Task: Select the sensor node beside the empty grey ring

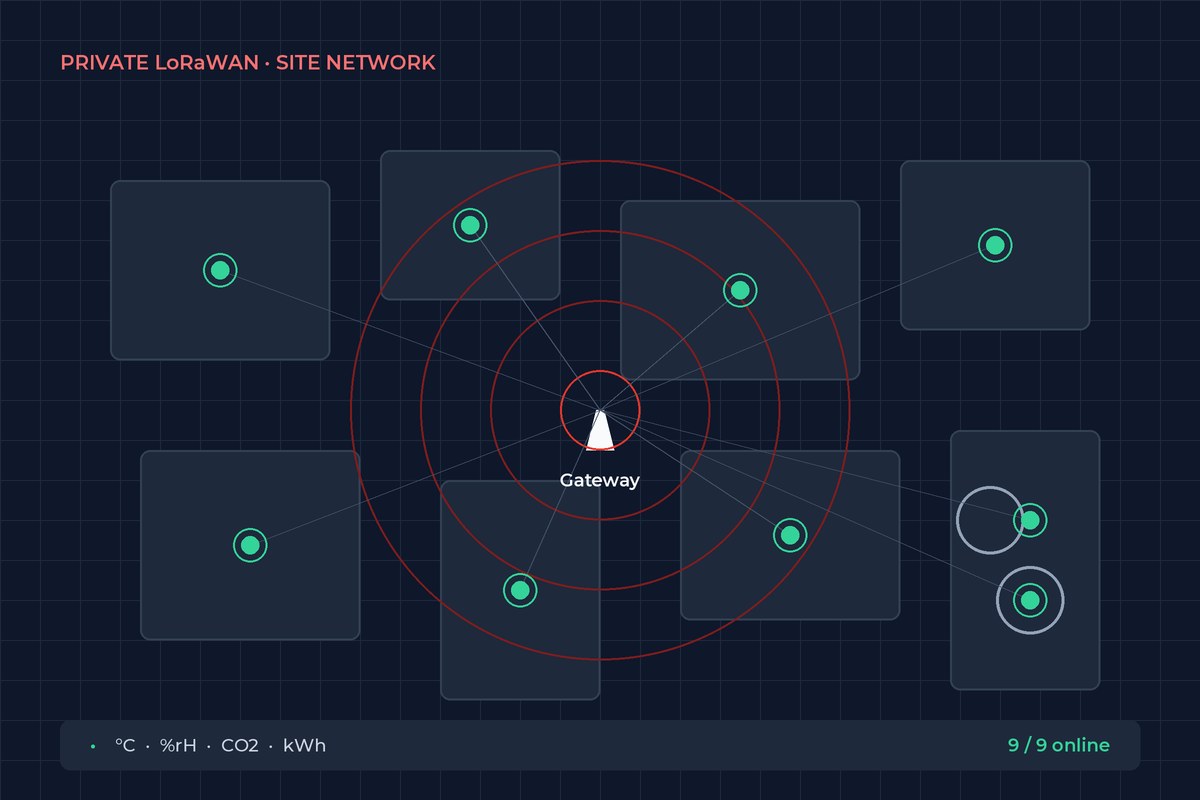Action: pos(1030,520)
